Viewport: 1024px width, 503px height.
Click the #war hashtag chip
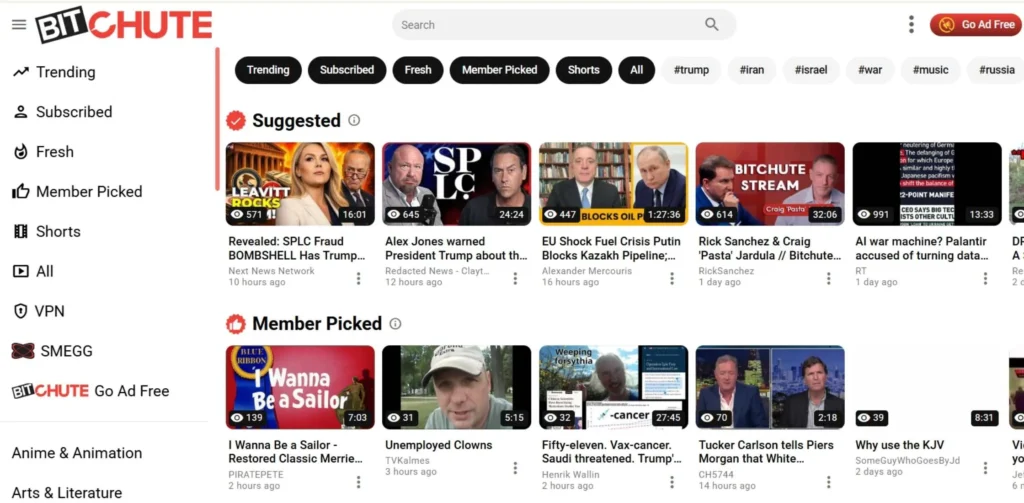870,70
